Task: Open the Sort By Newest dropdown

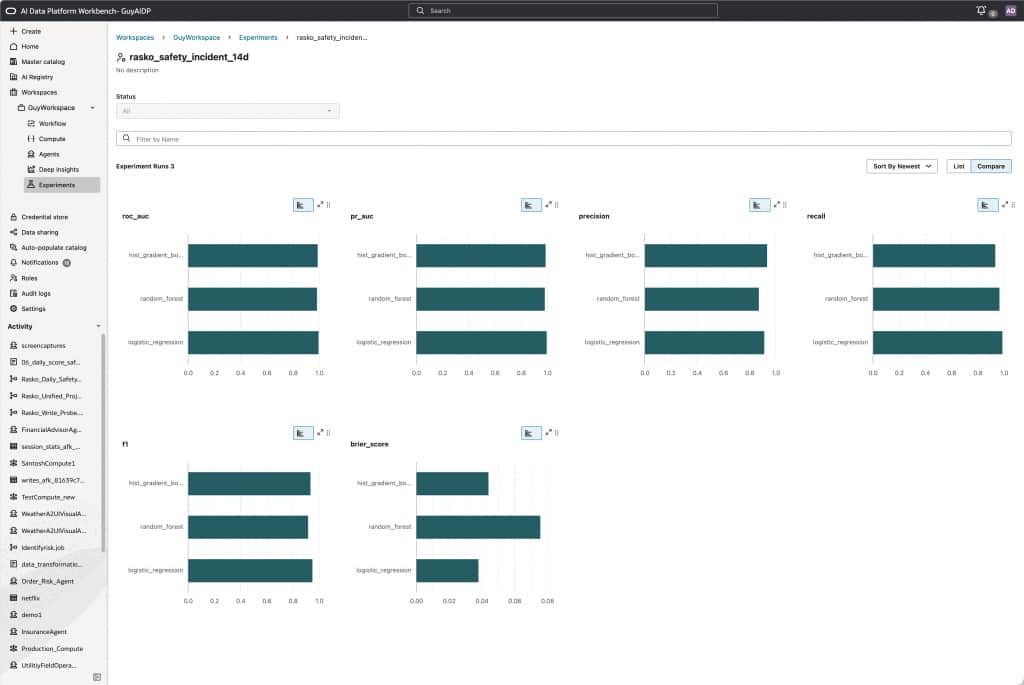Action: coord(902,167)
